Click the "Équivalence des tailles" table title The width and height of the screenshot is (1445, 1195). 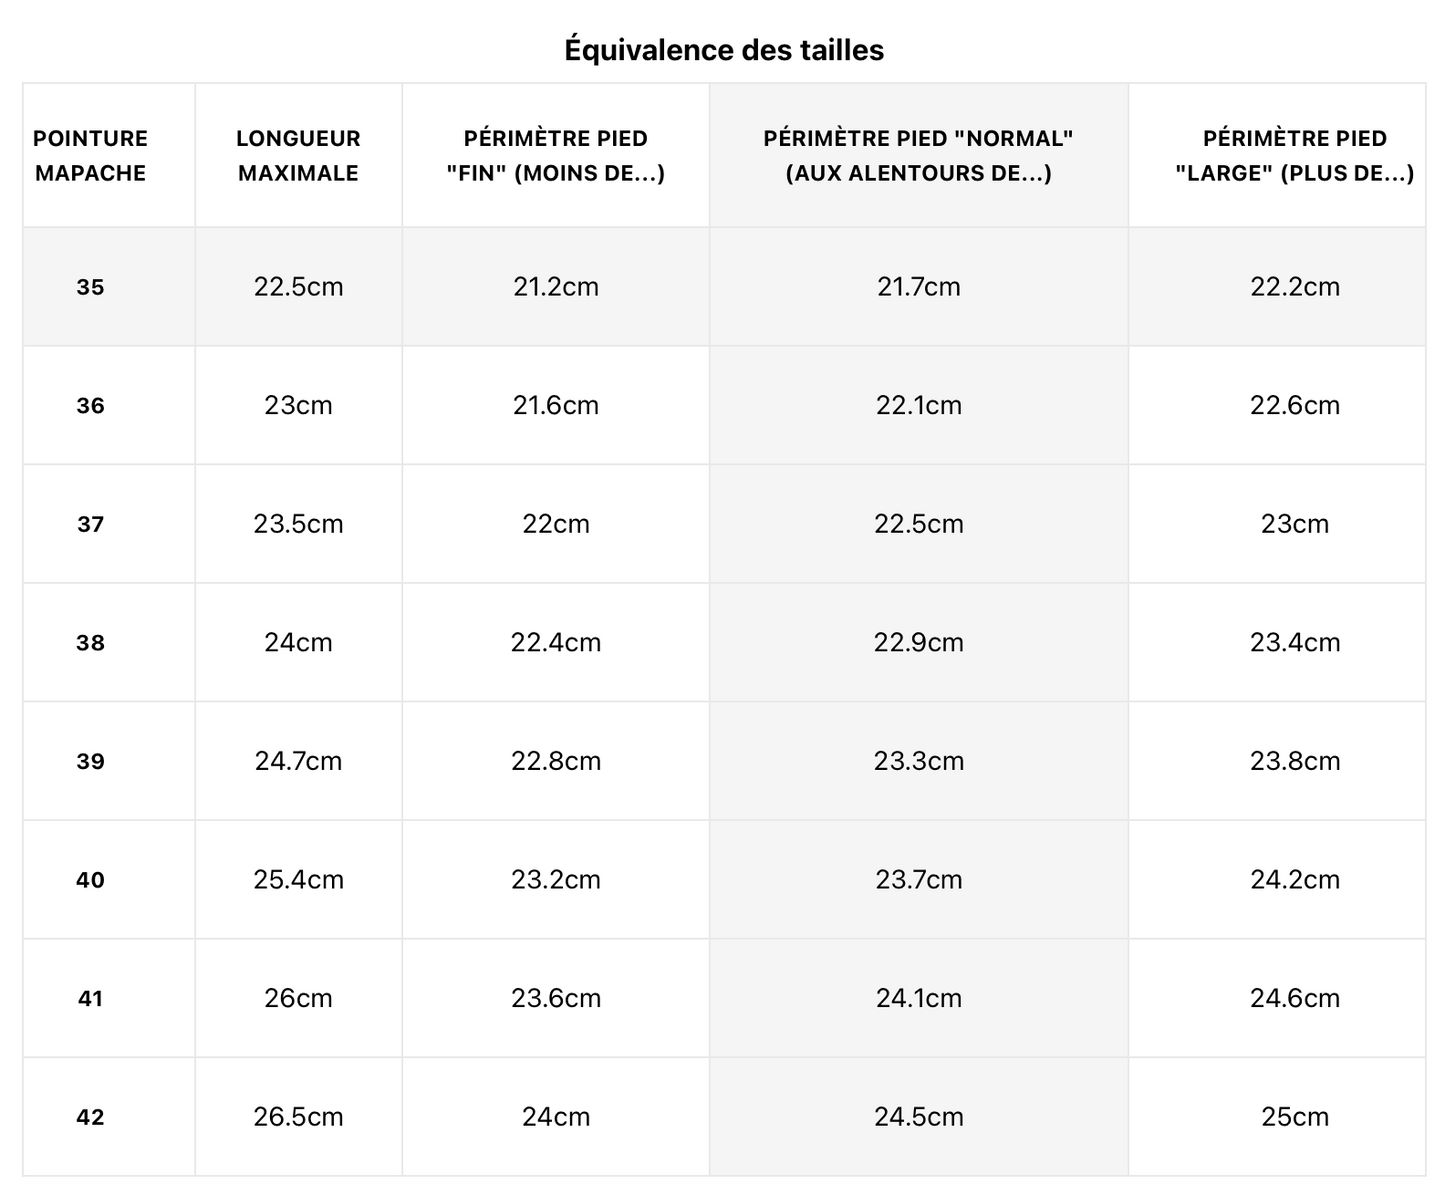(x=723, y=50)
